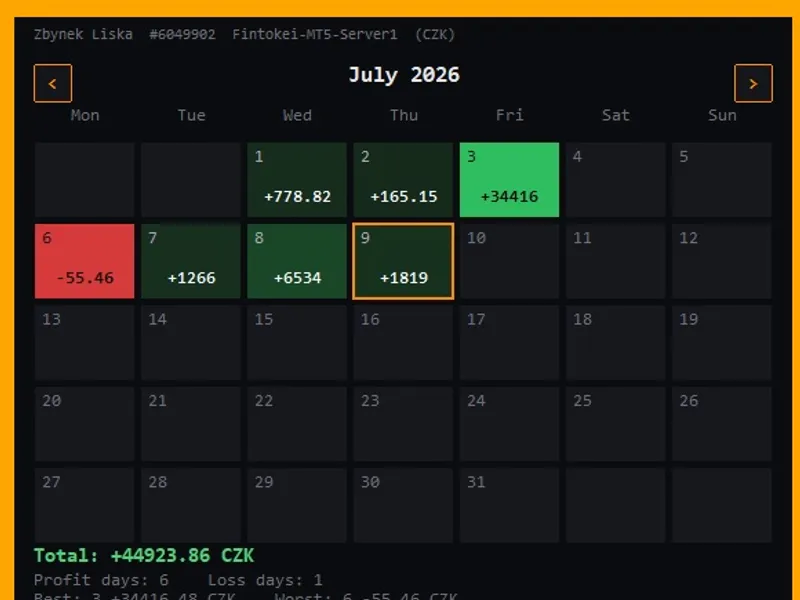Select the July 22 day cell
This screenshot has height=600, width=800.
(297, 424)
